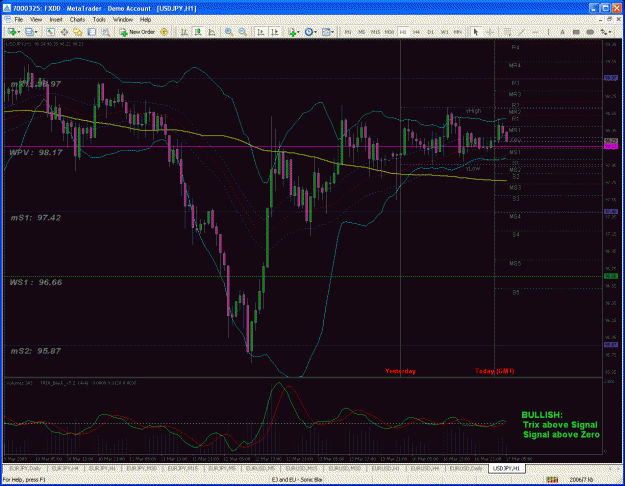625x486 pixels.
Task: Click the red 'Yesterday' label
Action: click(400, 371)
